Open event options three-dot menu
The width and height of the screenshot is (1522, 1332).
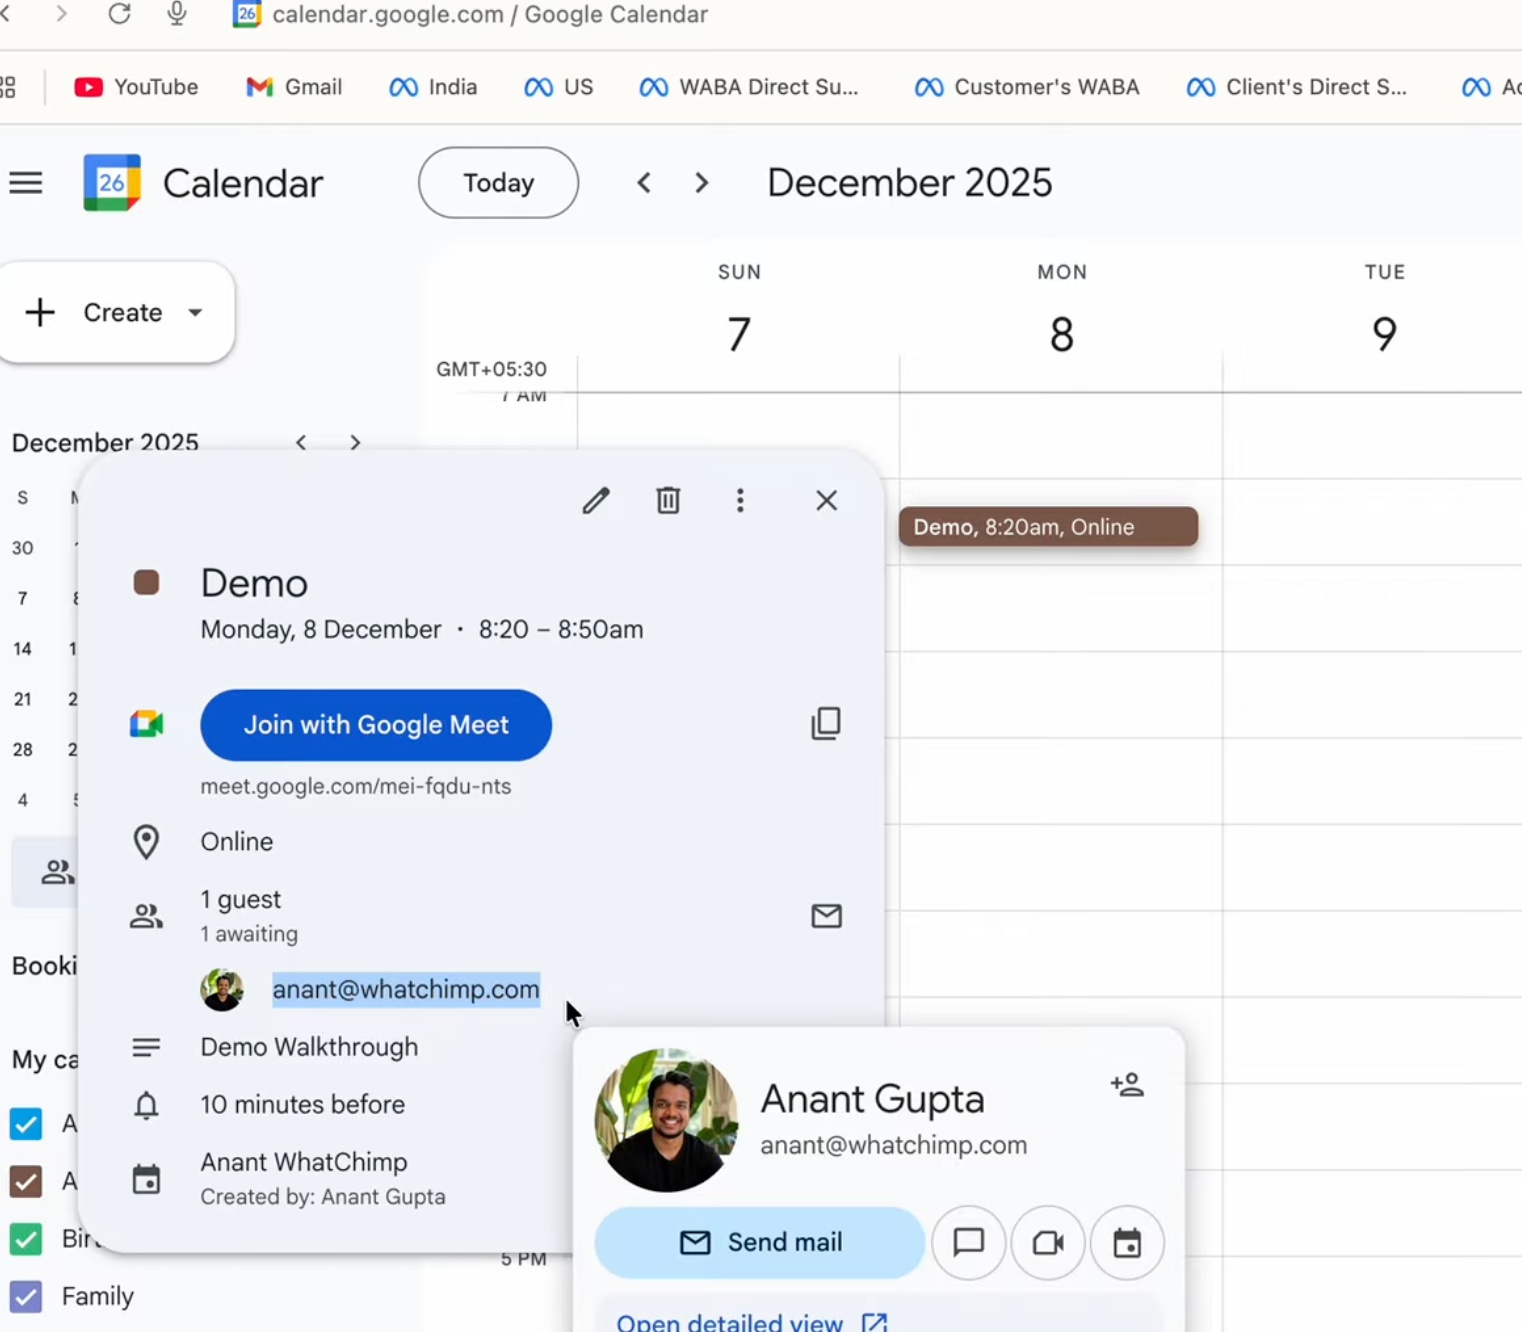740,500
